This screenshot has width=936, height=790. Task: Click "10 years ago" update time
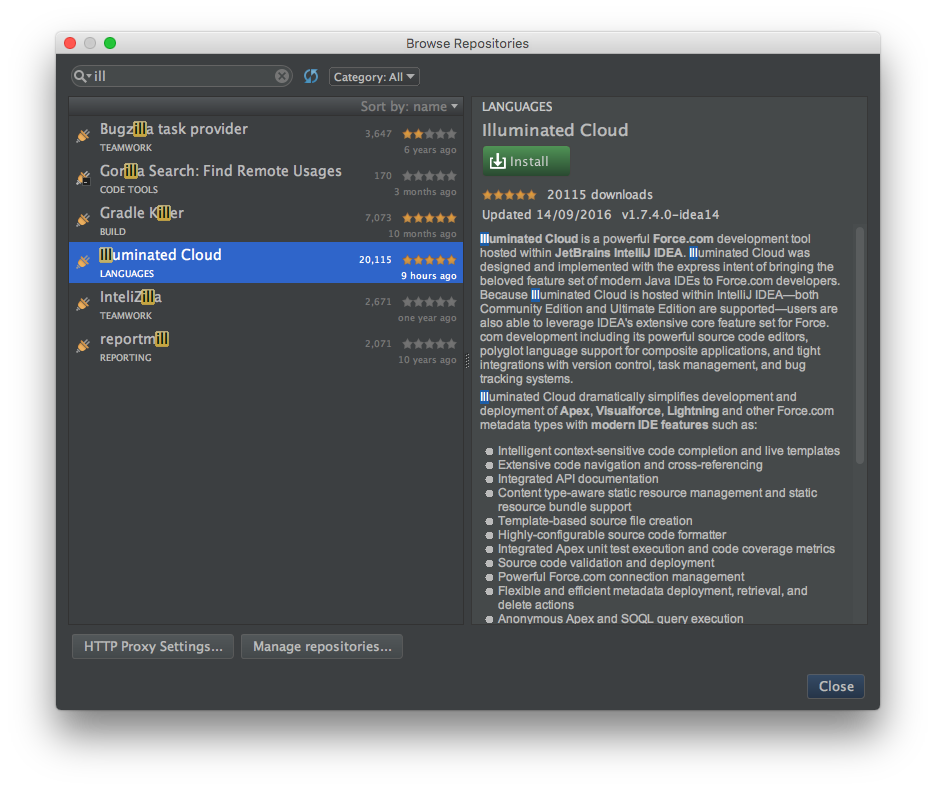tap(427, 359)
